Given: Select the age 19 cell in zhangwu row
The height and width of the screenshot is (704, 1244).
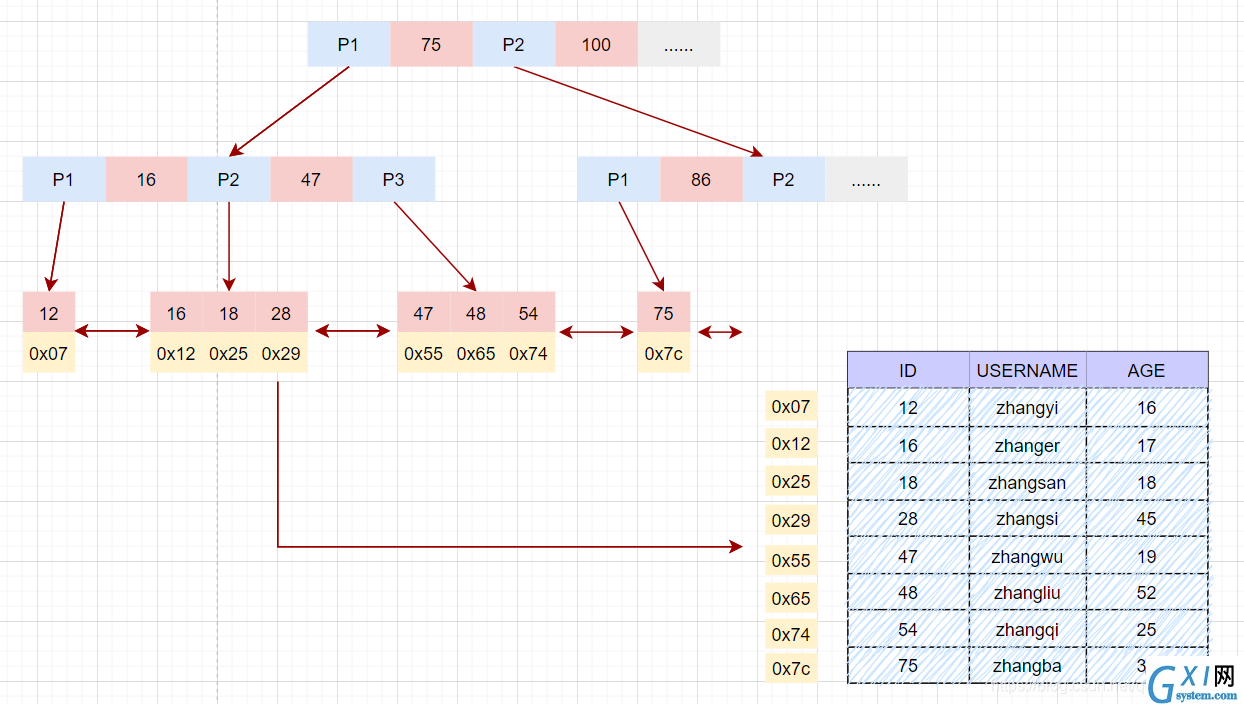Looking at the screenshot, I should pos(1147,556).
